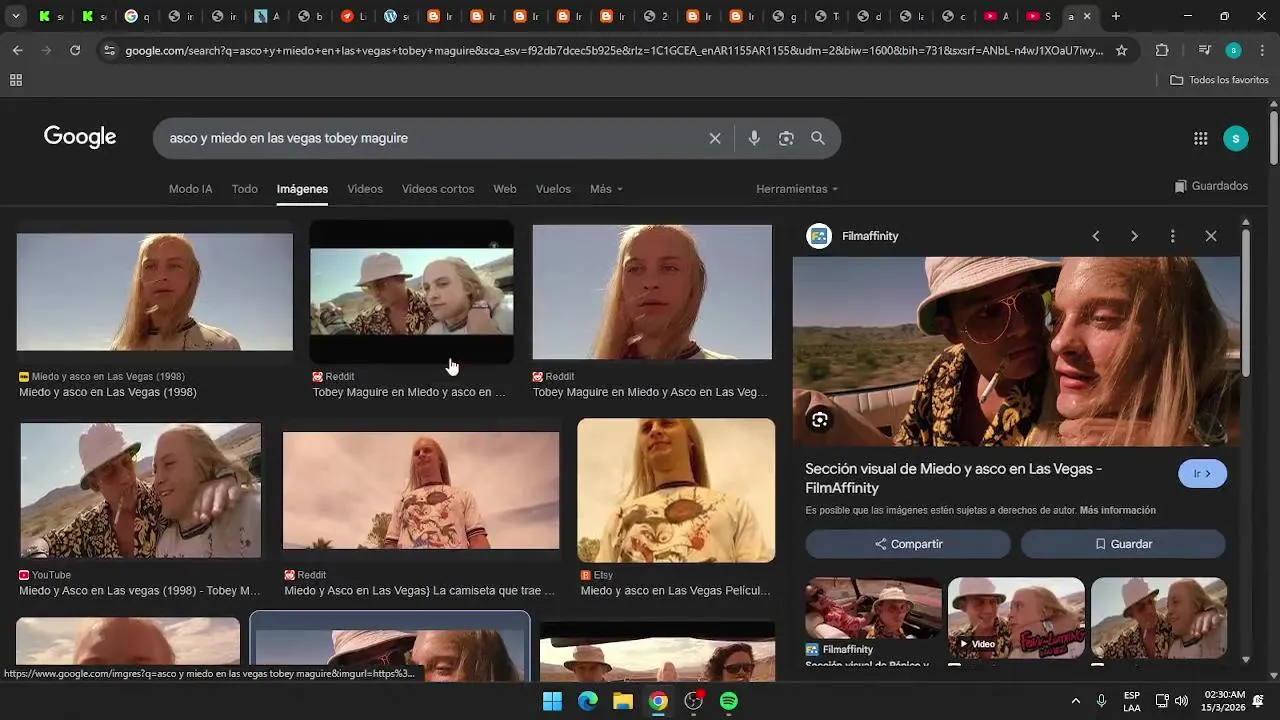Switch to Chrome in the taskbar
The height and width of the screenshot is (720, 1280).
tap(658, 701)
